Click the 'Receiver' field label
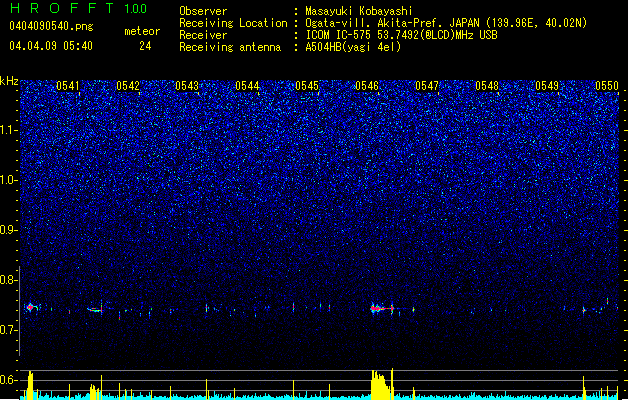Screen dimensions: 629x400 (203, 35)
